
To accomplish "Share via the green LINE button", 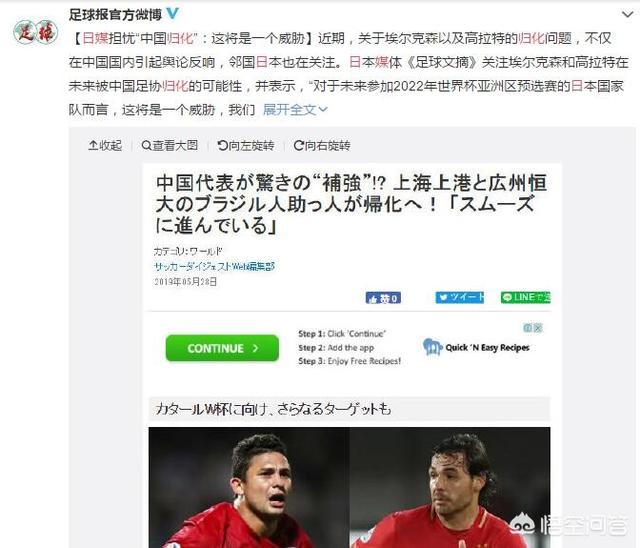I will pyautogui.click(x=526, y=297).
